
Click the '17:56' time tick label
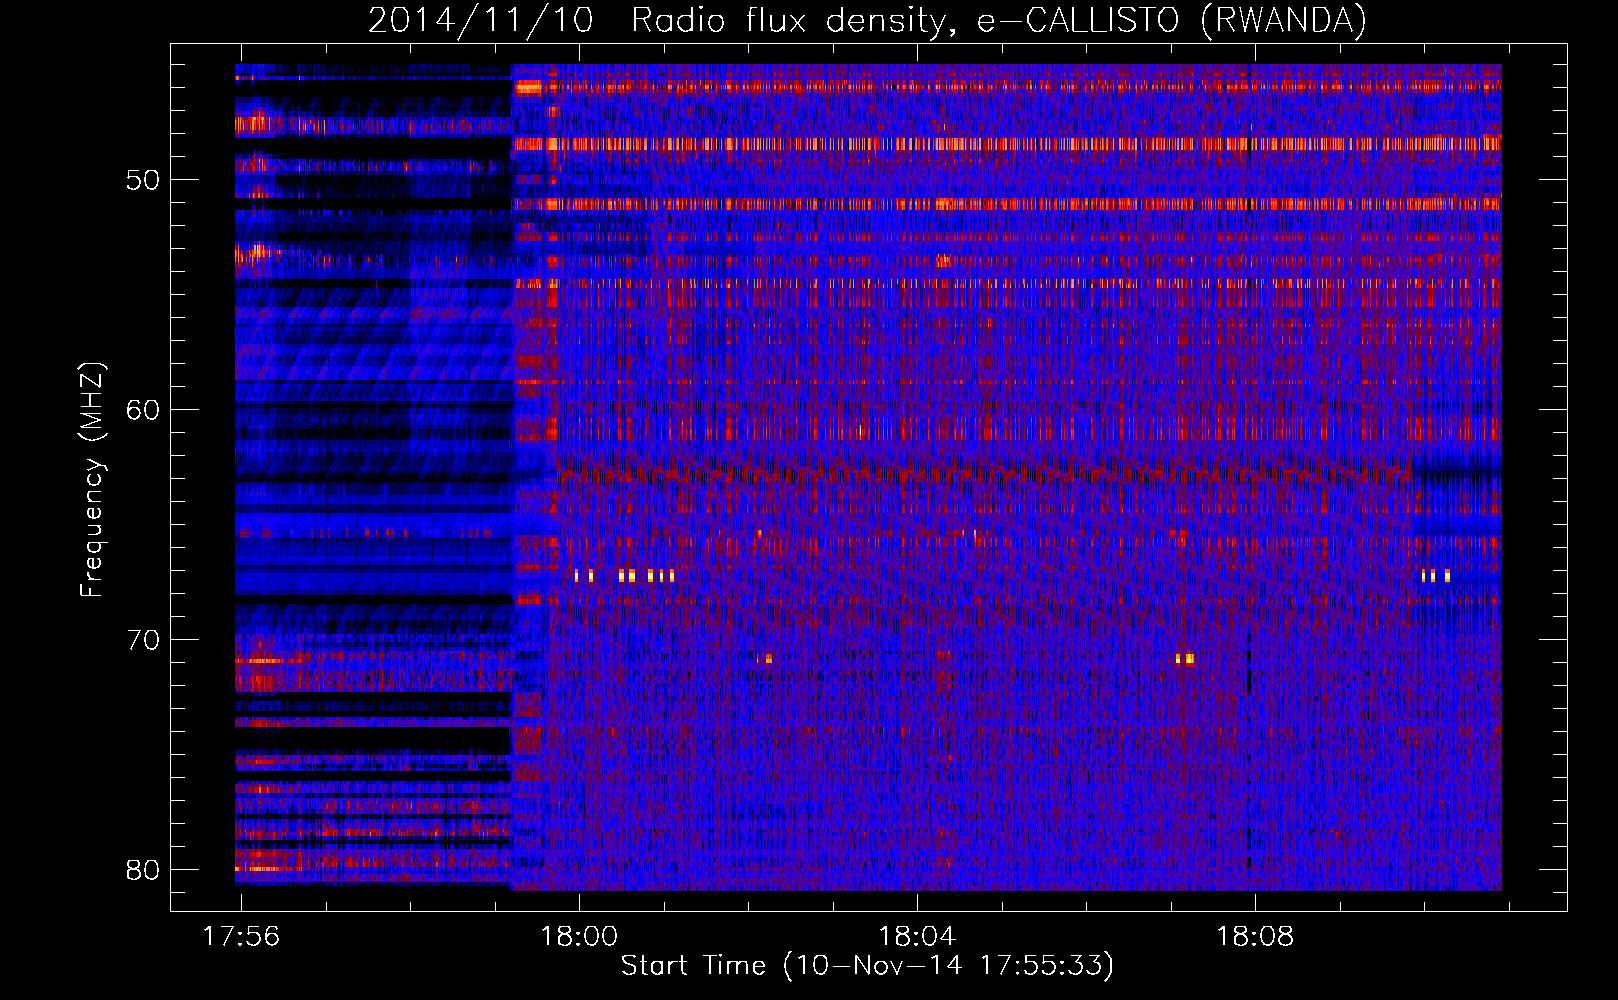click(241, 937)
